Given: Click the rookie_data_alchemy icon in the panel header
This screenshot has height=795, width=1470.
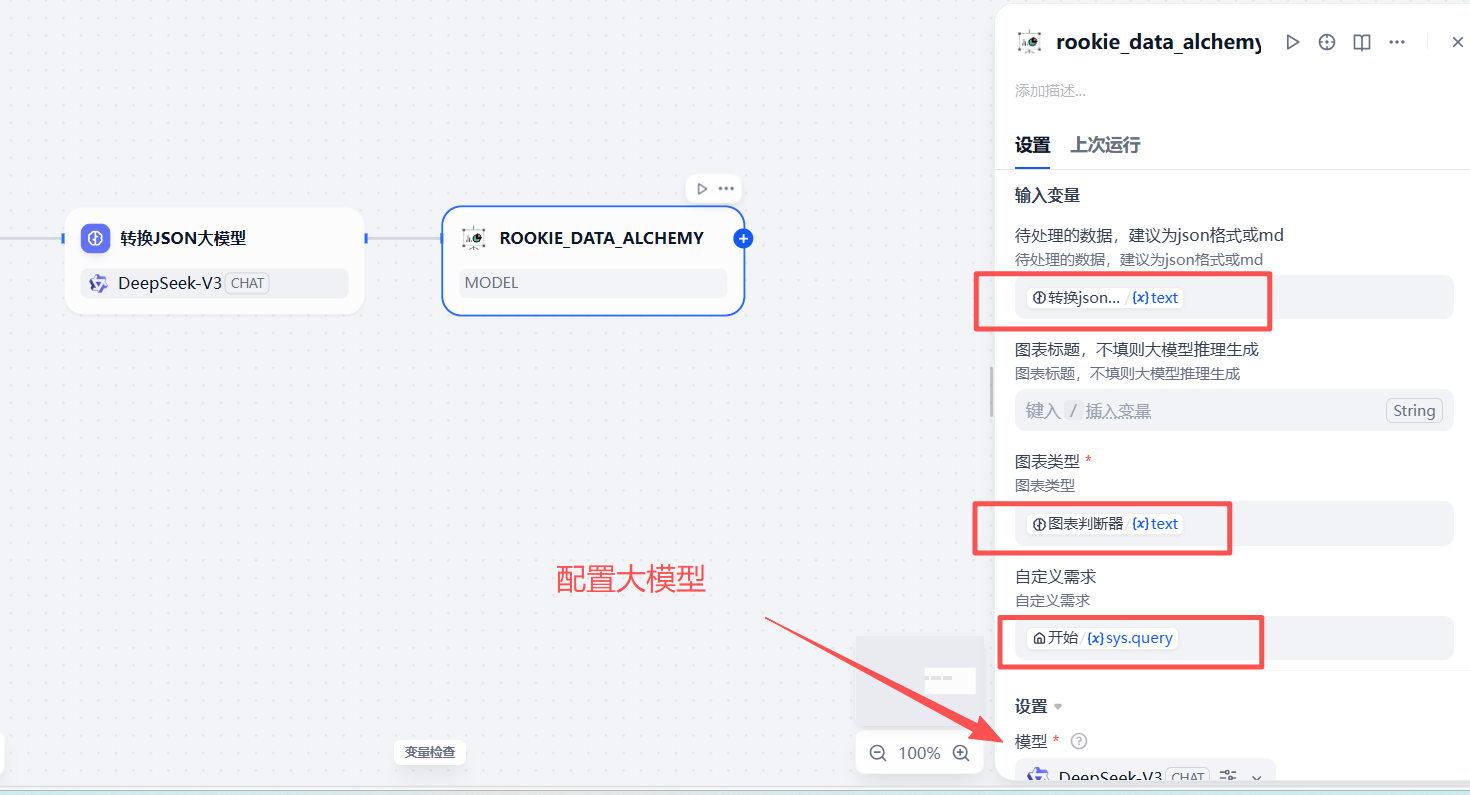Looking at the screenshot, I should (x=1029, y=42).
